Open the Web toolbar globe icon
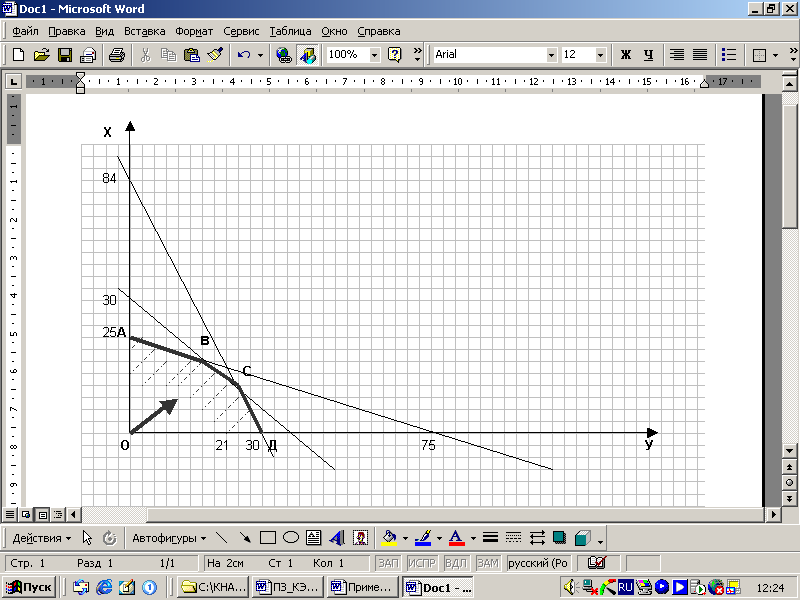Image resolution: width=800 pixels, height=600 pixels. [x=284, y=55]
